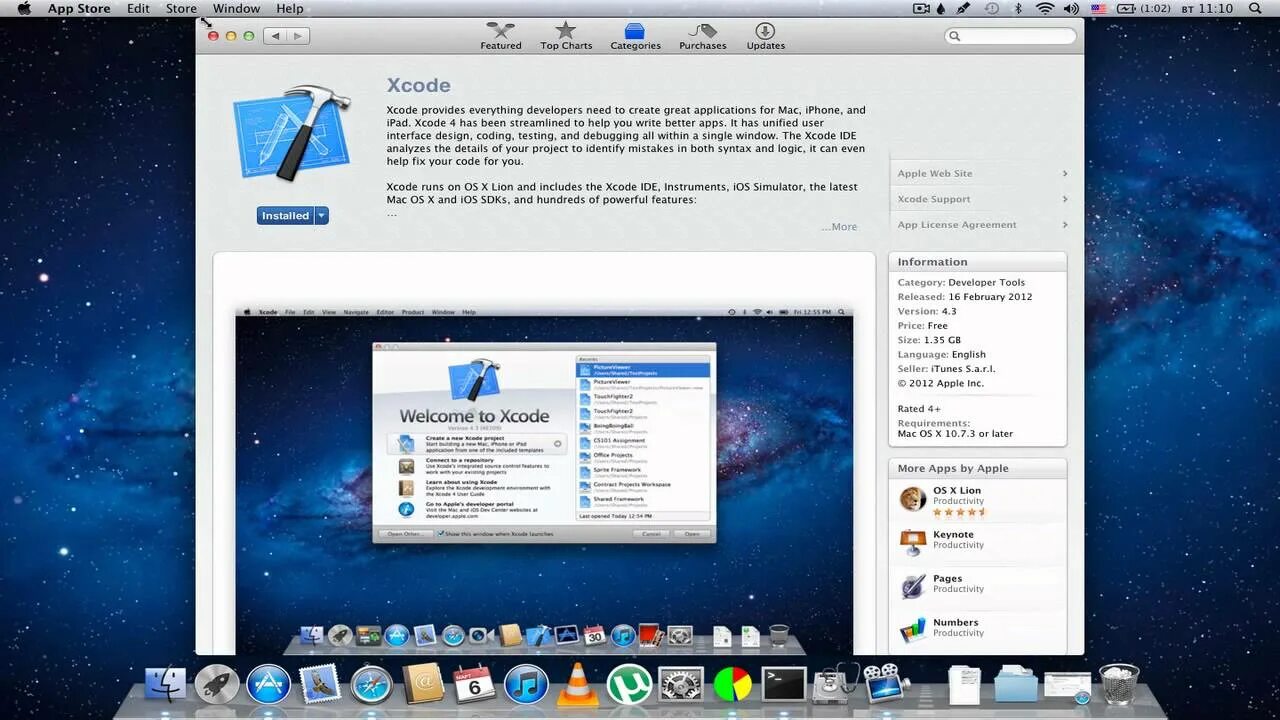Open Spotlight search in the menu bar
The width and height of the screenshot is (1280, 720).
tap(1256, 8)
